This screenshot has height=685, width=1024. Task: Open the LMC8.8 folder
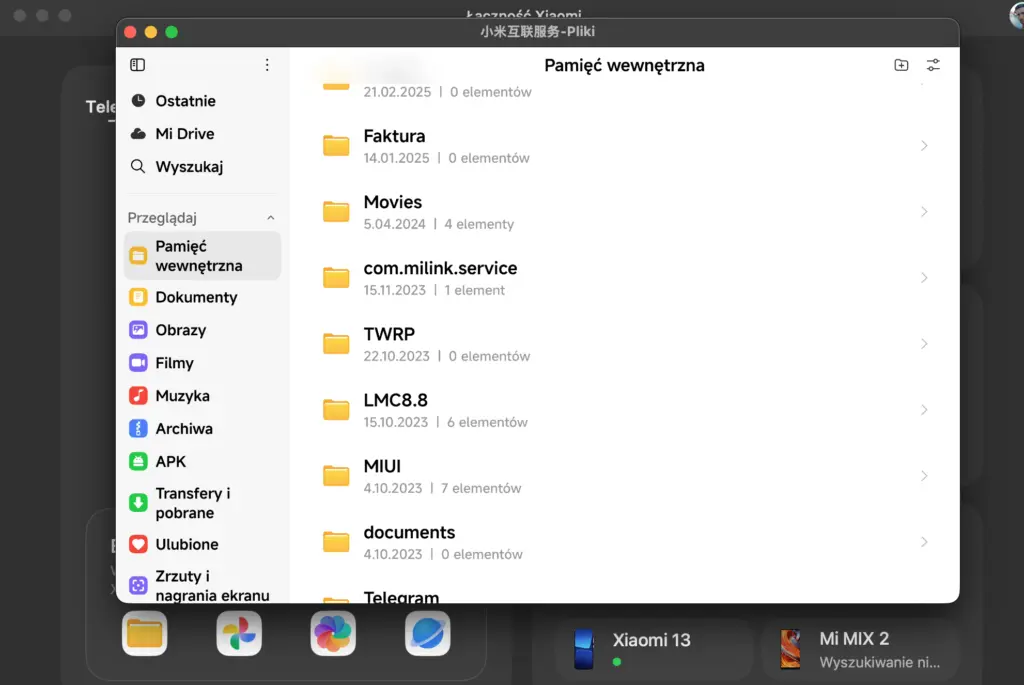click(x=396, y=409)
